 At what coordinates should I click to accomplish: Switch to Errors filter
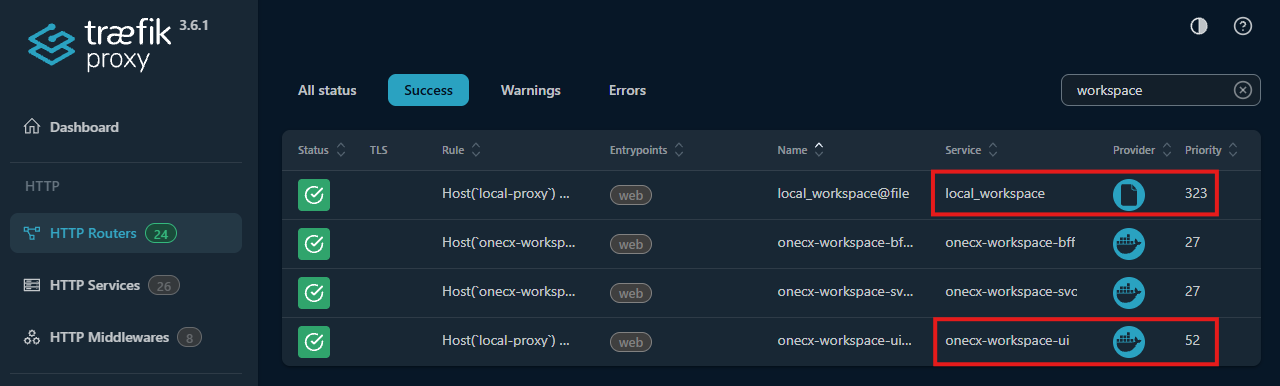point(627,90)
